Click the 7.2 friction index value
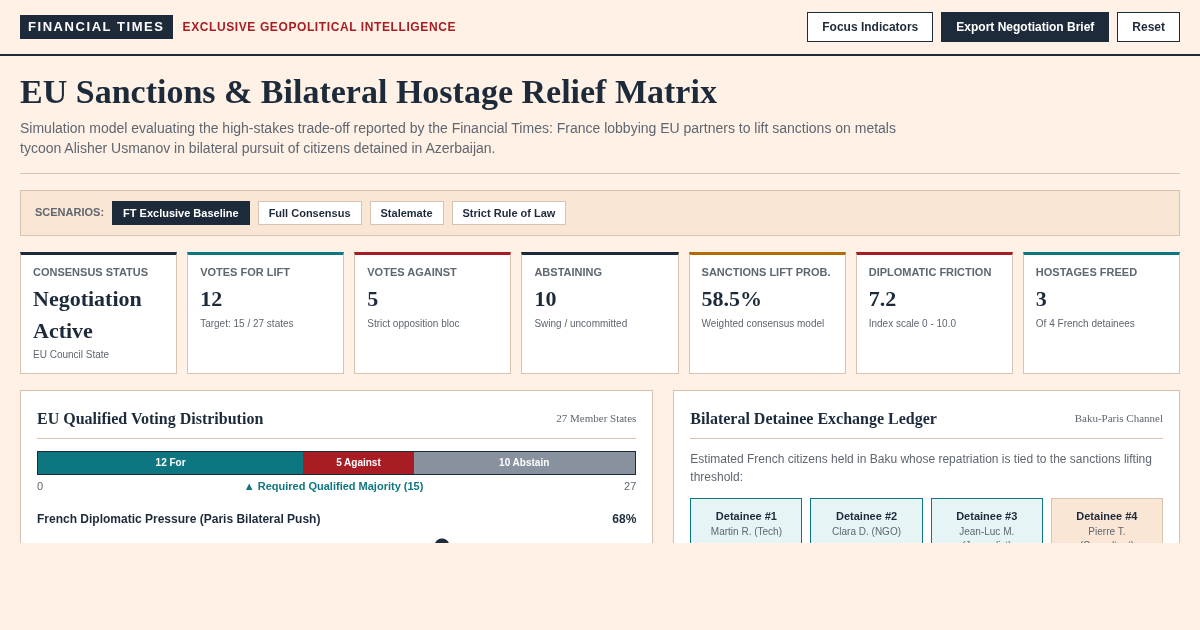The width and height of the screenshot is (1200, 630). [882, 299]
